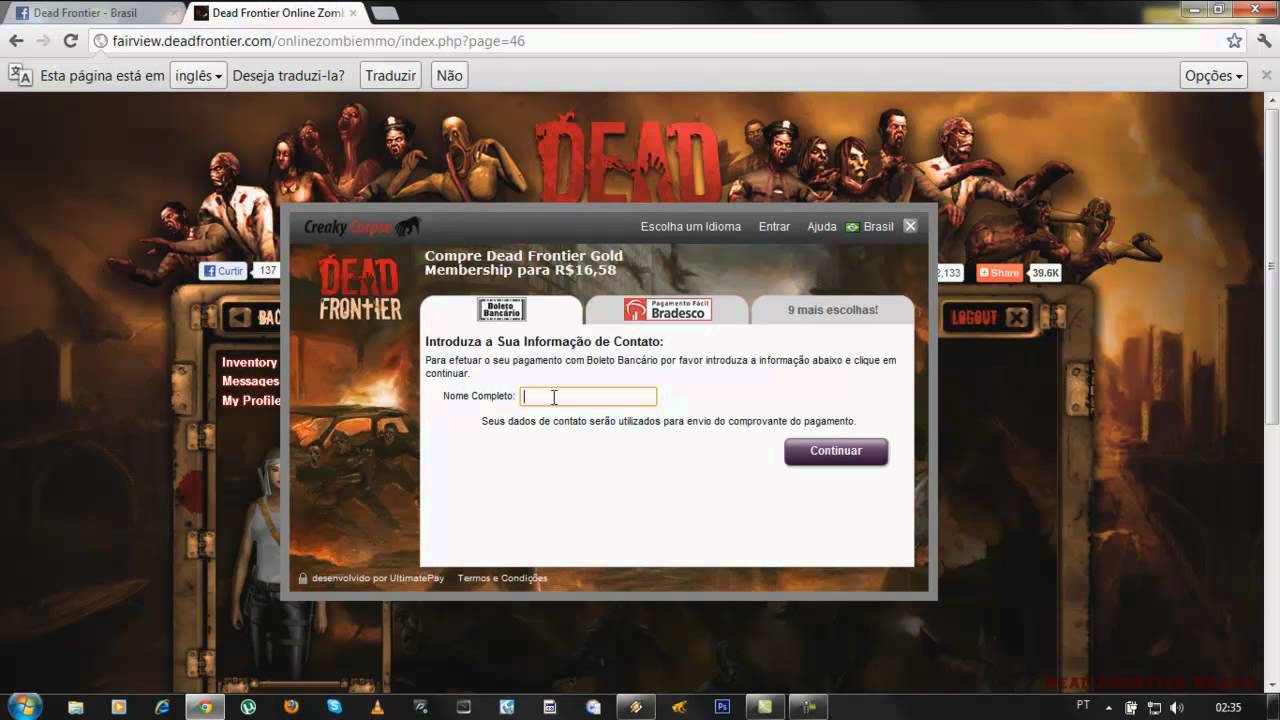Show hidden system tray icons

coord(1108,707)
